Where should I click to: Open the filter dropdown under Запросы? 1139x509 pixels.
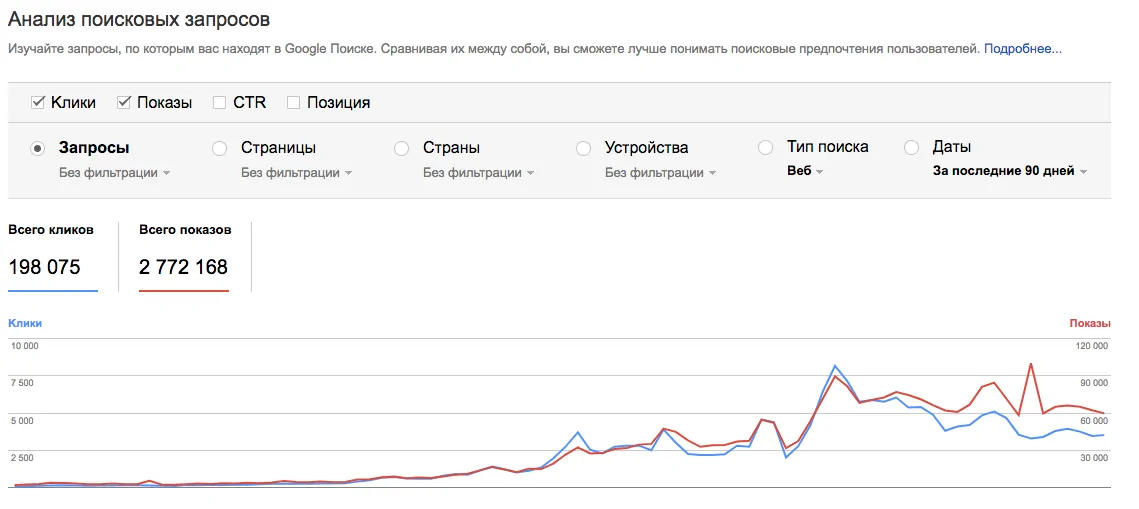coord(114,172)
